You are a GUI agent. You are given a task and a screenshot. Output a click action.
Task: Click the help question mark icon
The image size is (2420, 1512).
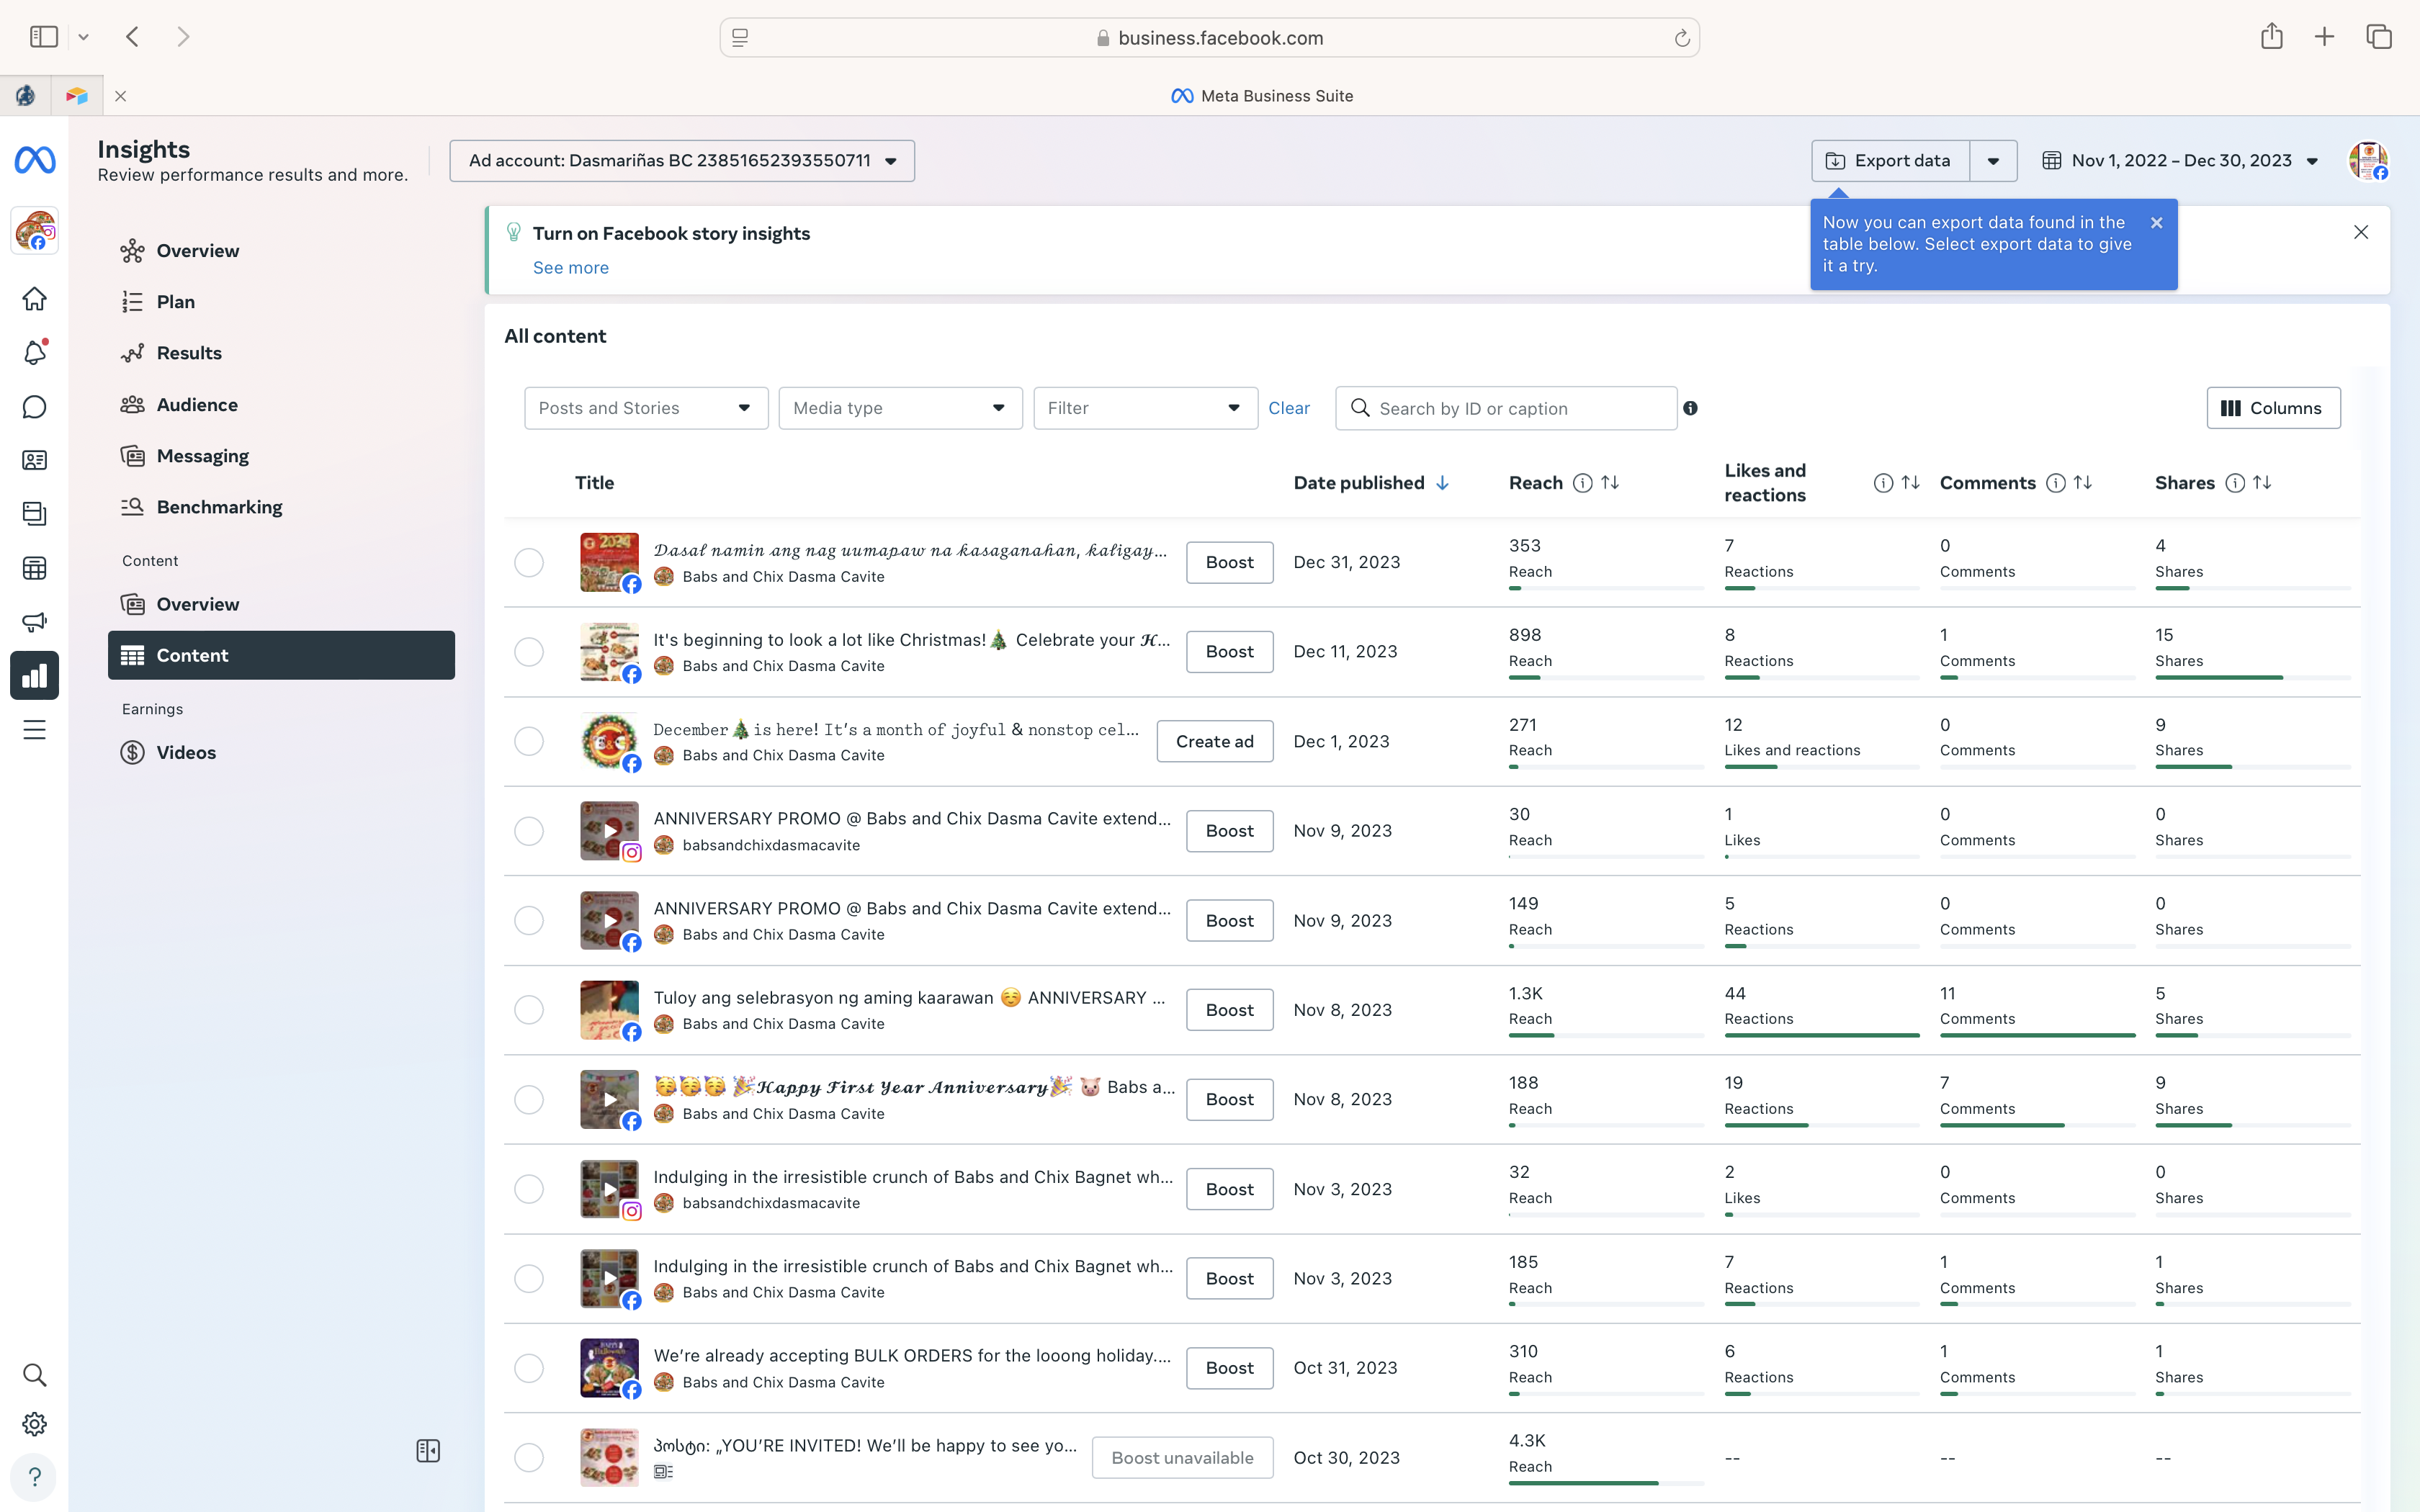(34, 1477)
